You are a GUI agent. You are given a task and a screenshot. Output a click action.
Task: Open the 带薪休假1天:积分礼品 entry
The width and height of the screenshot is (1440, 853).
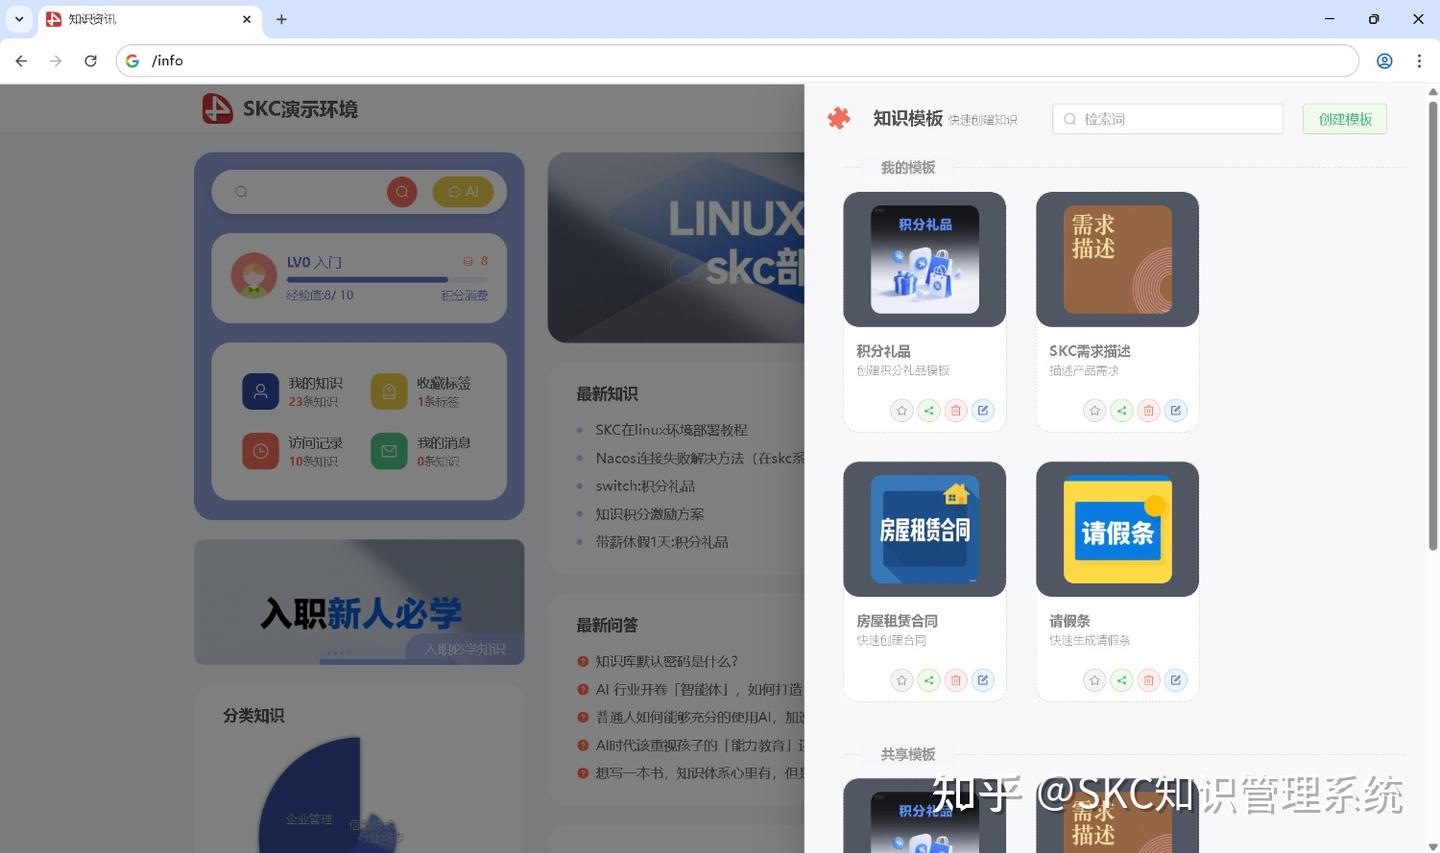661,542
